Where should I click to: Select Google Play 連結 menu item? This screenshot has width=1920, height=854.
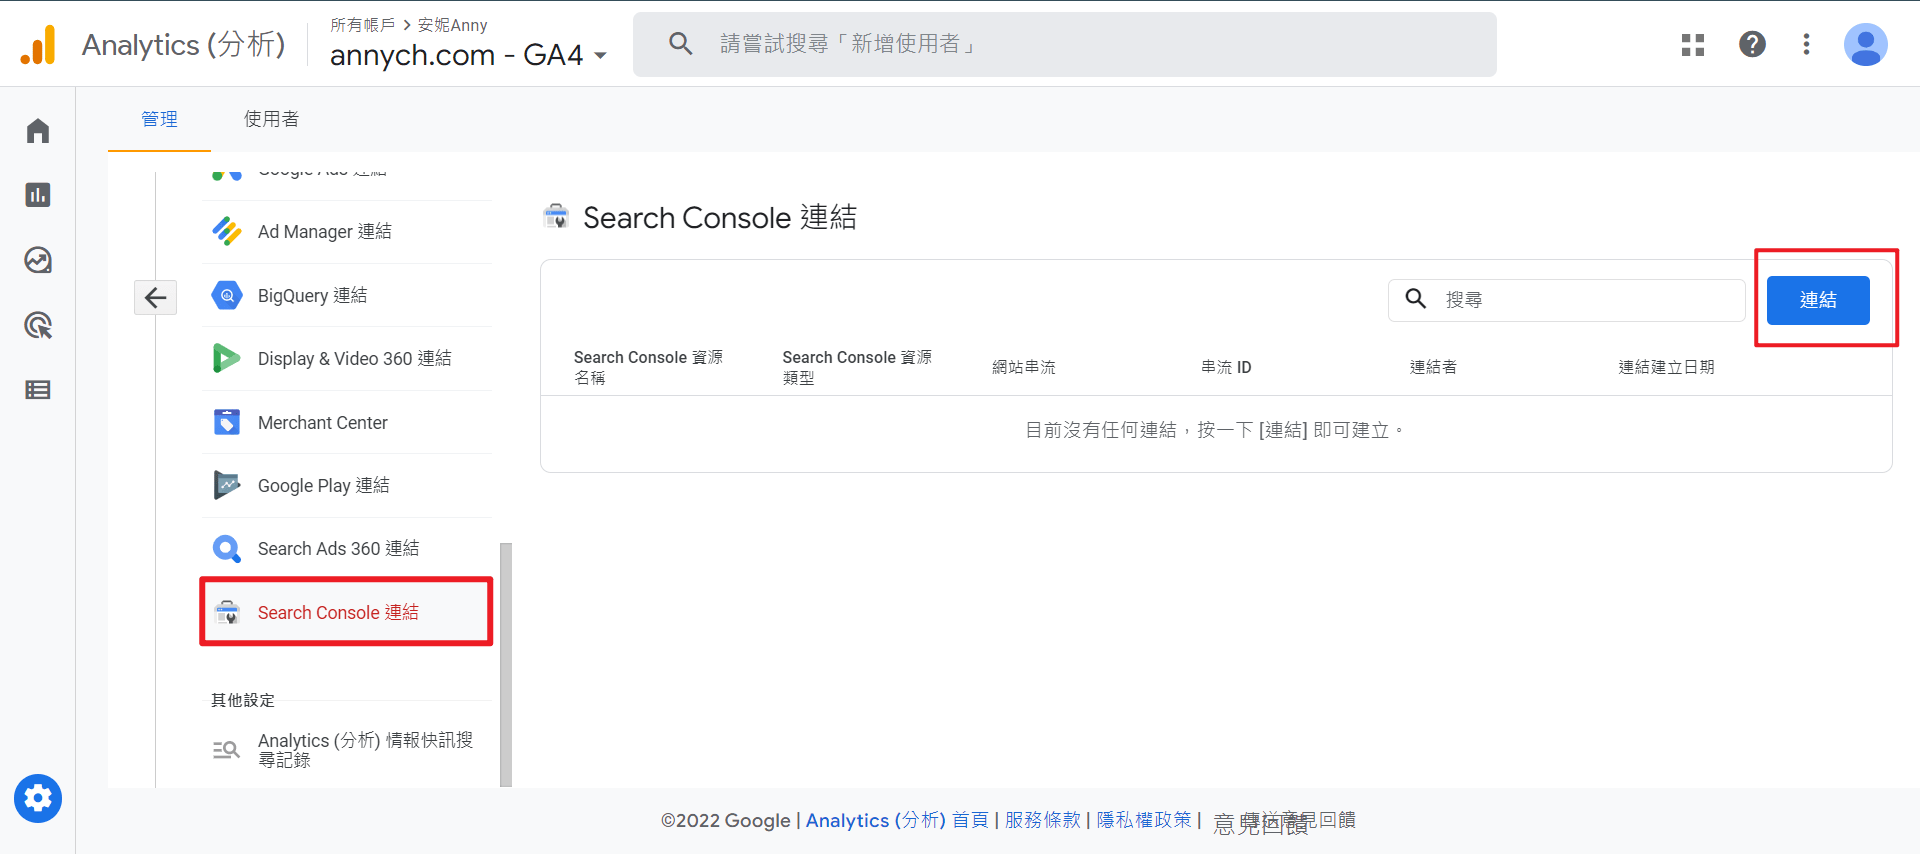347,485
